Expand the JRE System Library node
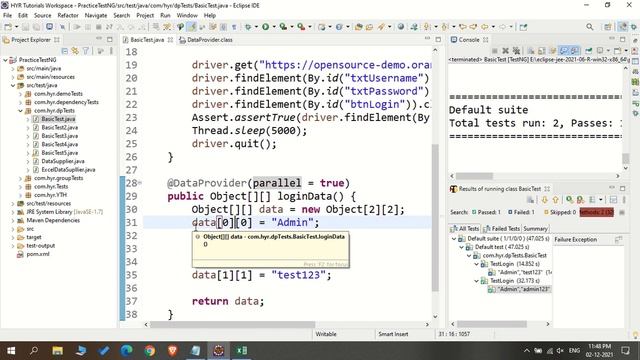This screenshot has width=640, height=360. (13, 212)
